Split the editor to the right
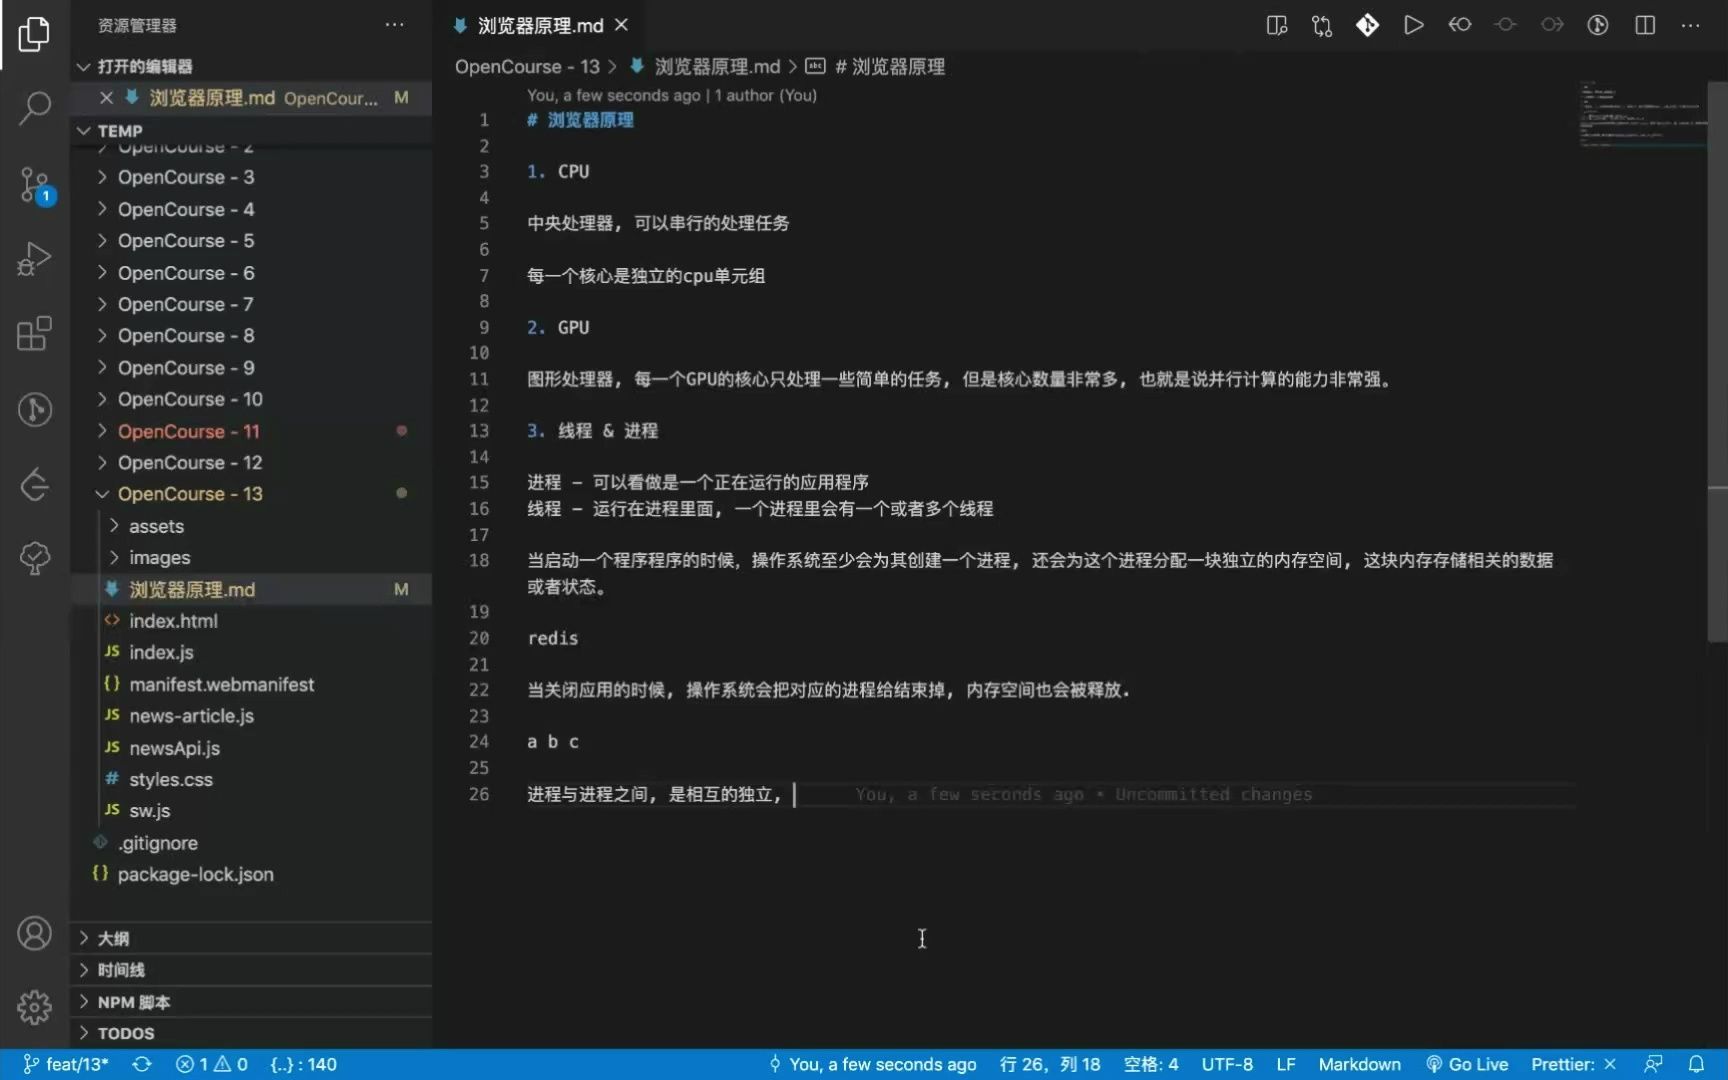Viewport: 1728px width, 1080px height. click(1645, 25)
